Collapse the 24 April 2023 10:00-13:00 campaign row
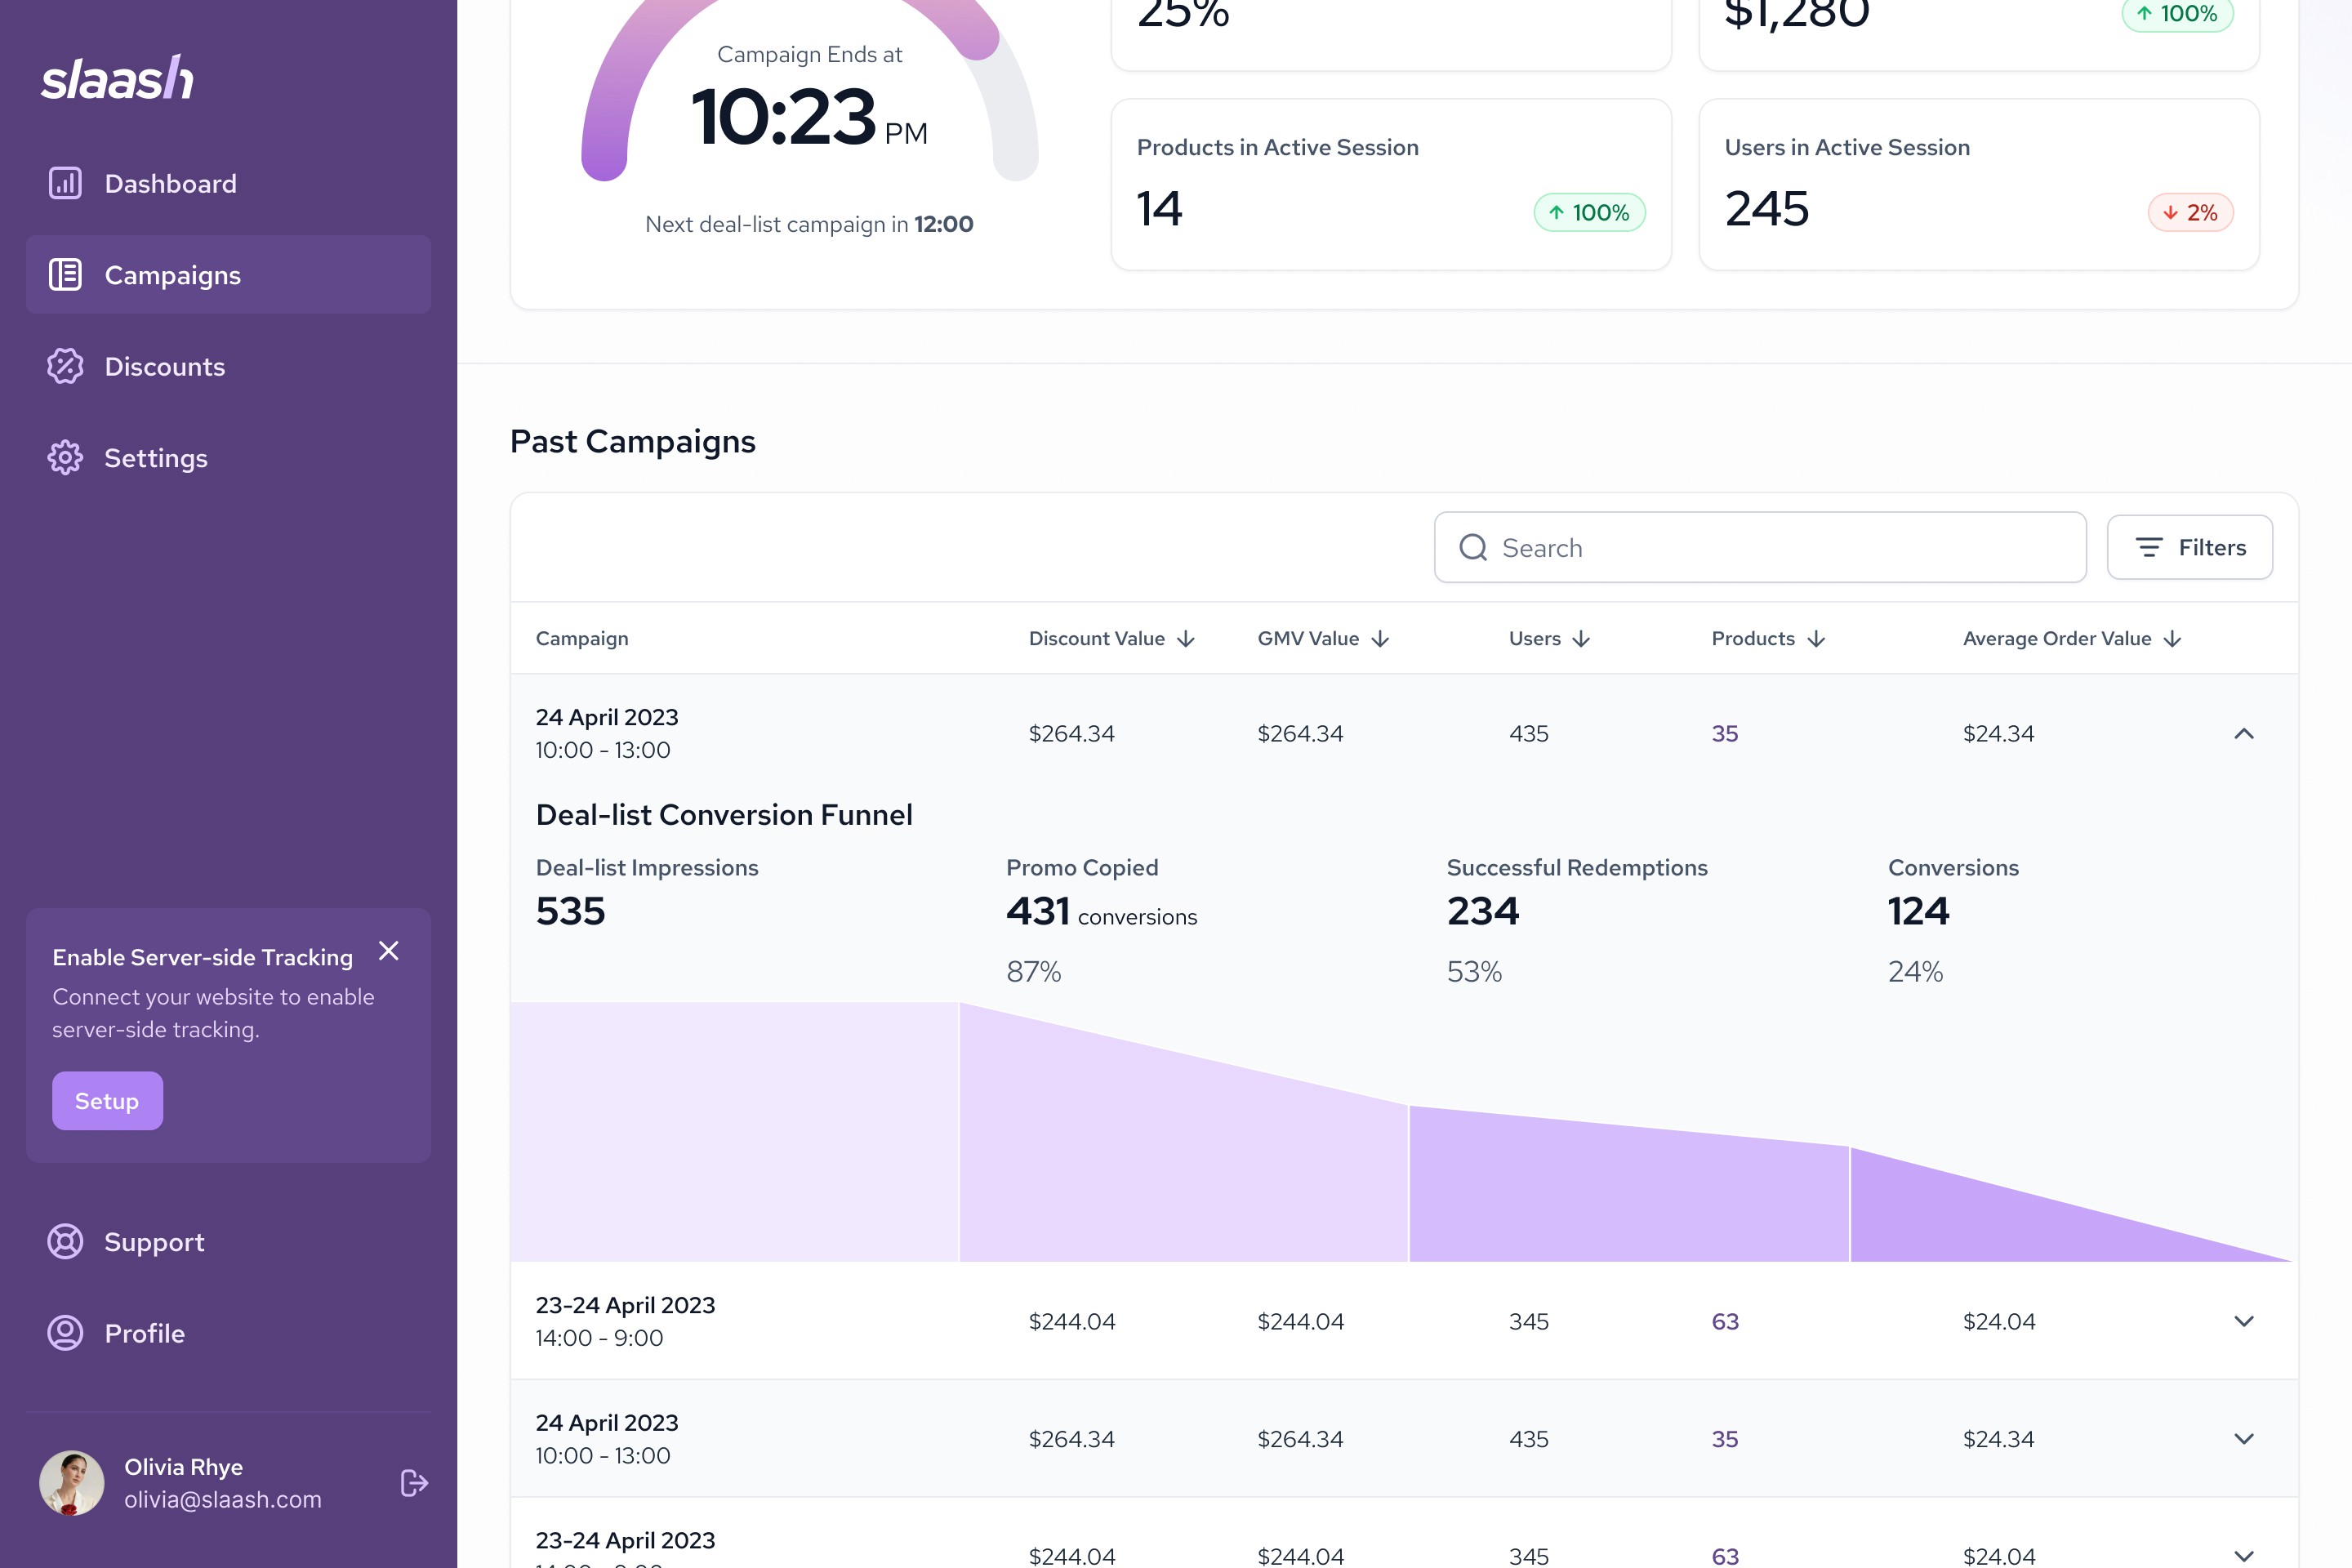This screenshot has height=1568, width=2352. (x=2243, y=732)
